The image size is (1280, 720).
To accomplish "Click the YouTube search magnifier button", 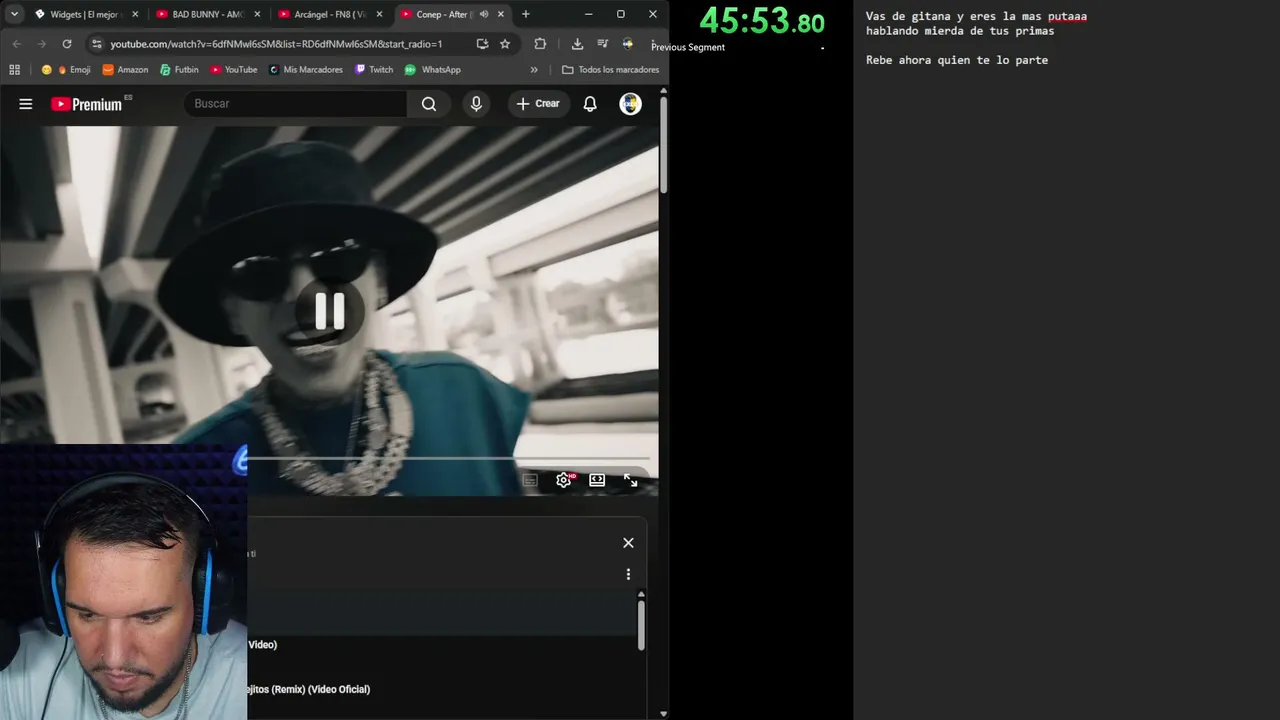I will [x=429, y=104].
